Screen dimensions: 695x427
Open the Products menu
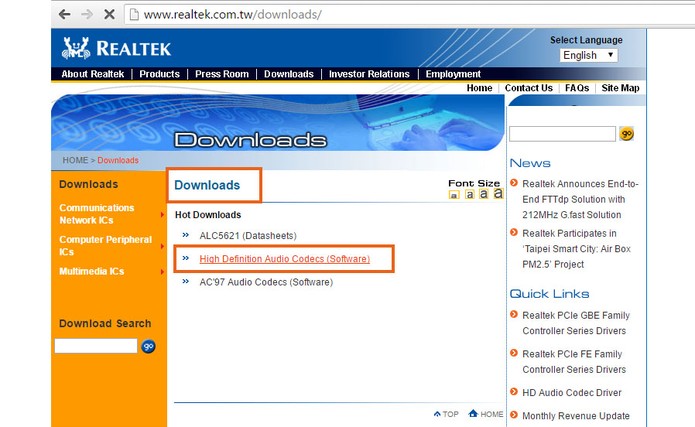coord(160,74)
